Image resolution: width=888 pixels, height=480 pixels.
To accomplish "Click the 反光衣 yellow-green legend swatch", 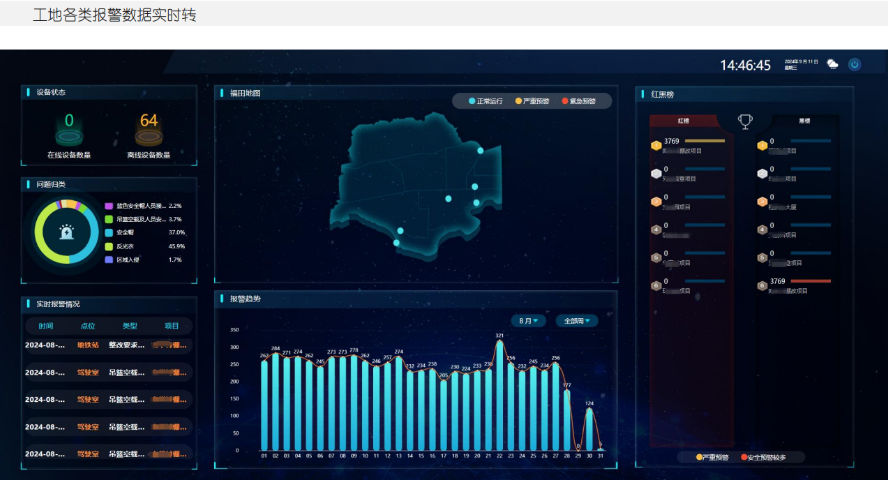I will coord(108,246).
